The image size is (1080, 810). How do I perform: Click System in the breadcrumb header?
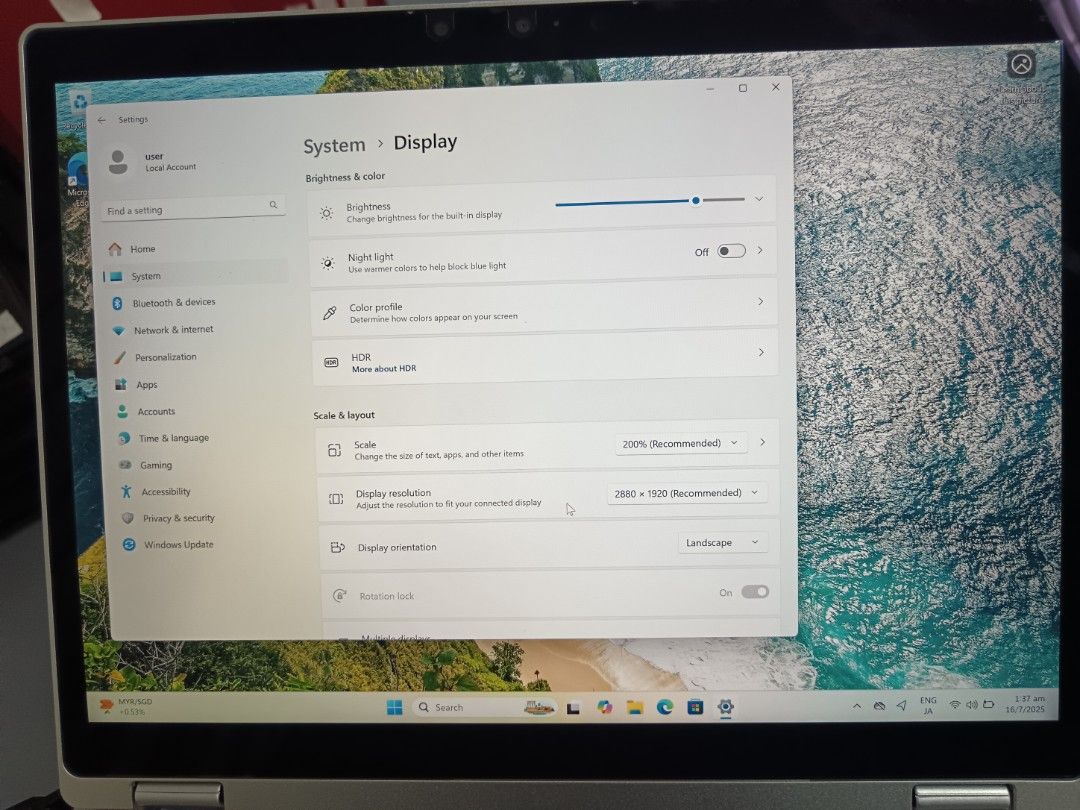(335, 146)
